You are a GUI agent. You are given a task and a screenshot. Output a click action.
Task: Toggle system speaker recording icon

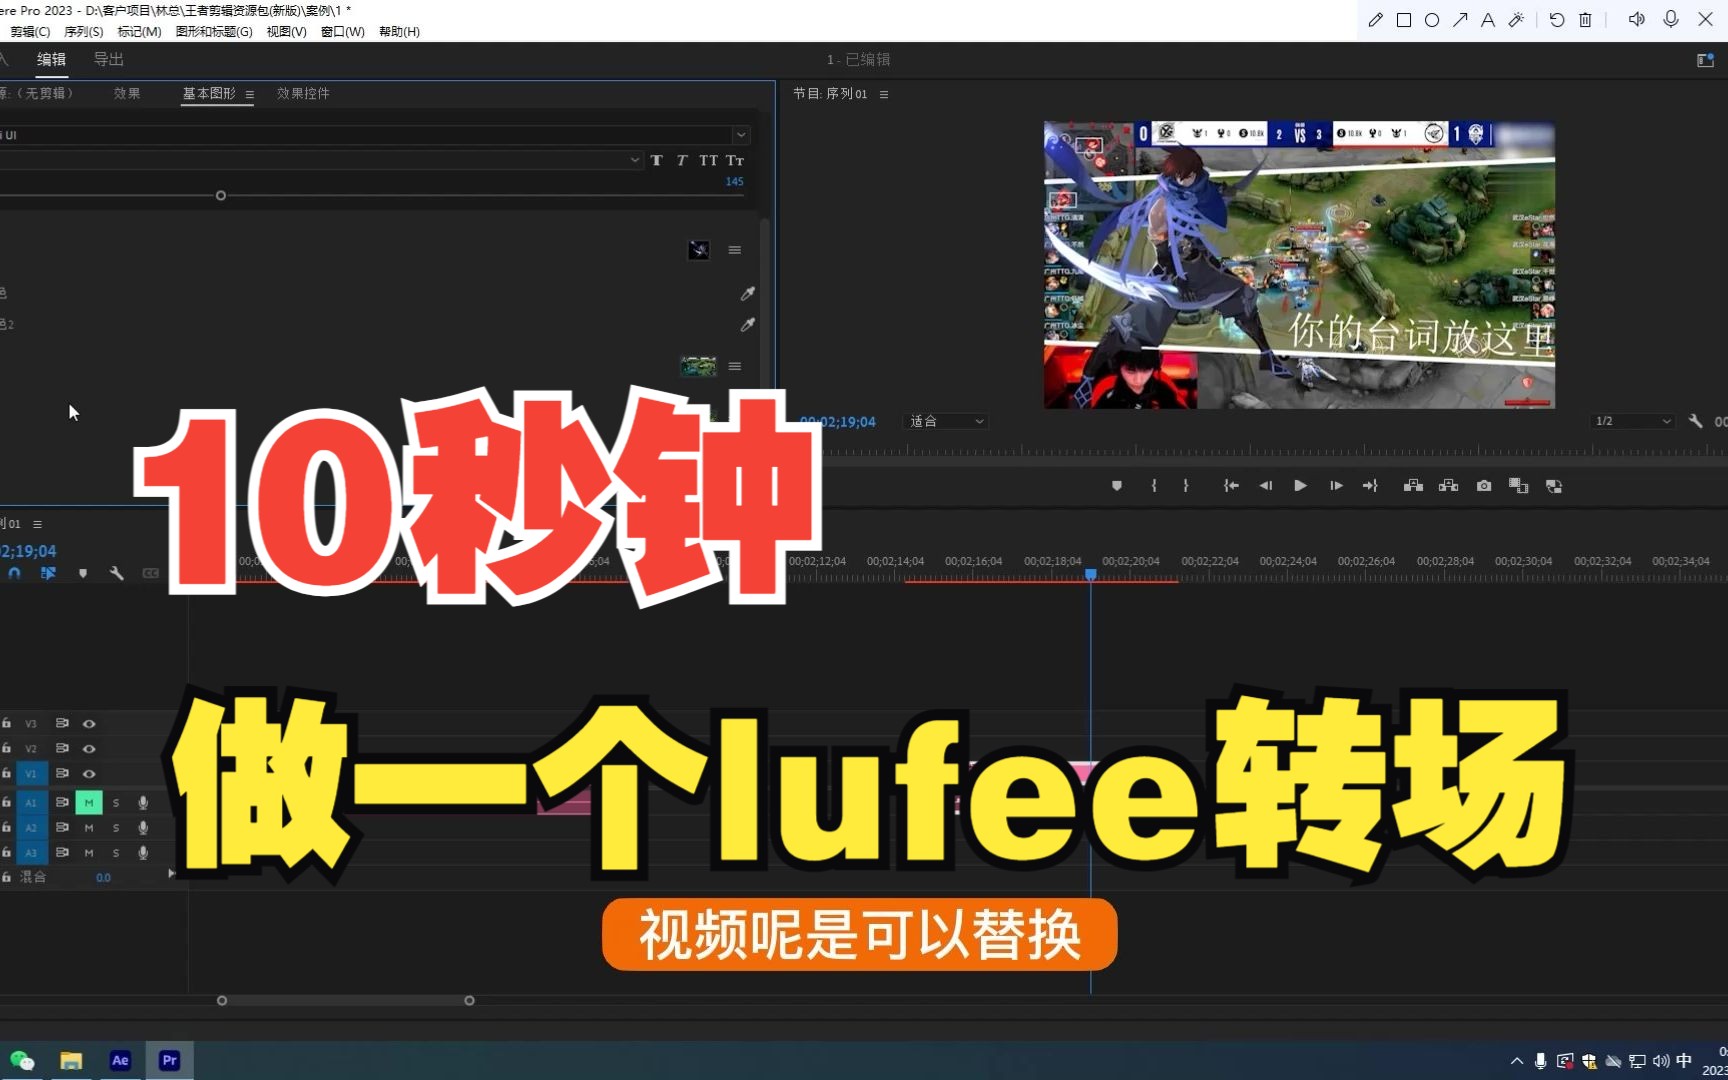(1636, 20)
